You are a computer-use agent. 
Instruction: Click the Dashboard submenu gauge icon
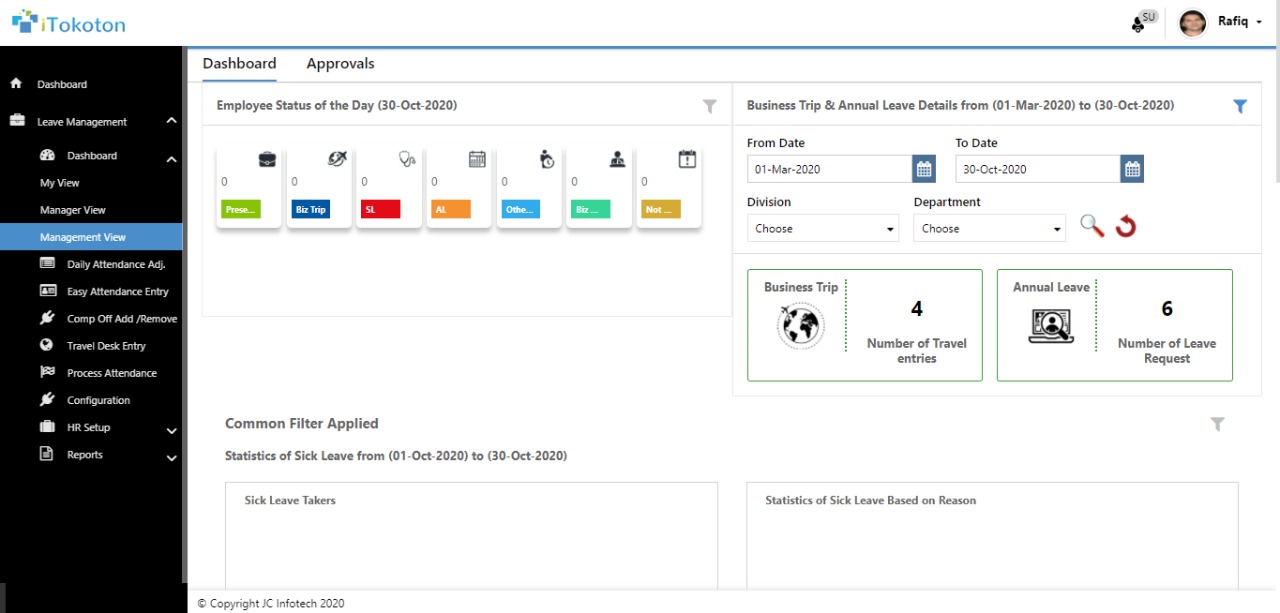[47, 155]
